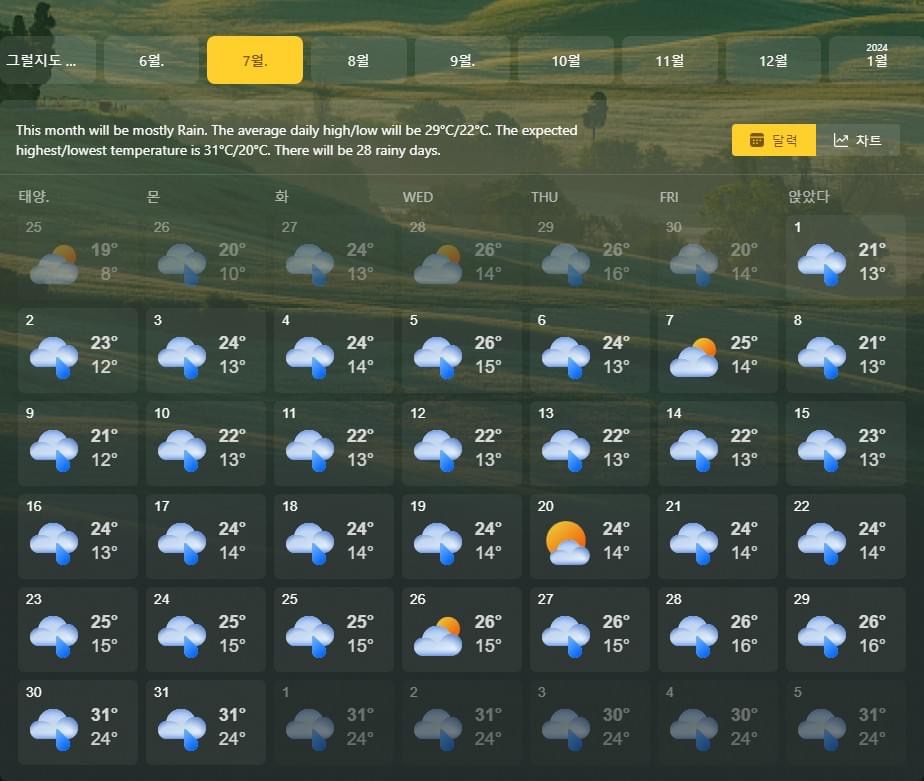
Task: Open the day 14 forecast card
Action: coord(717,443)
